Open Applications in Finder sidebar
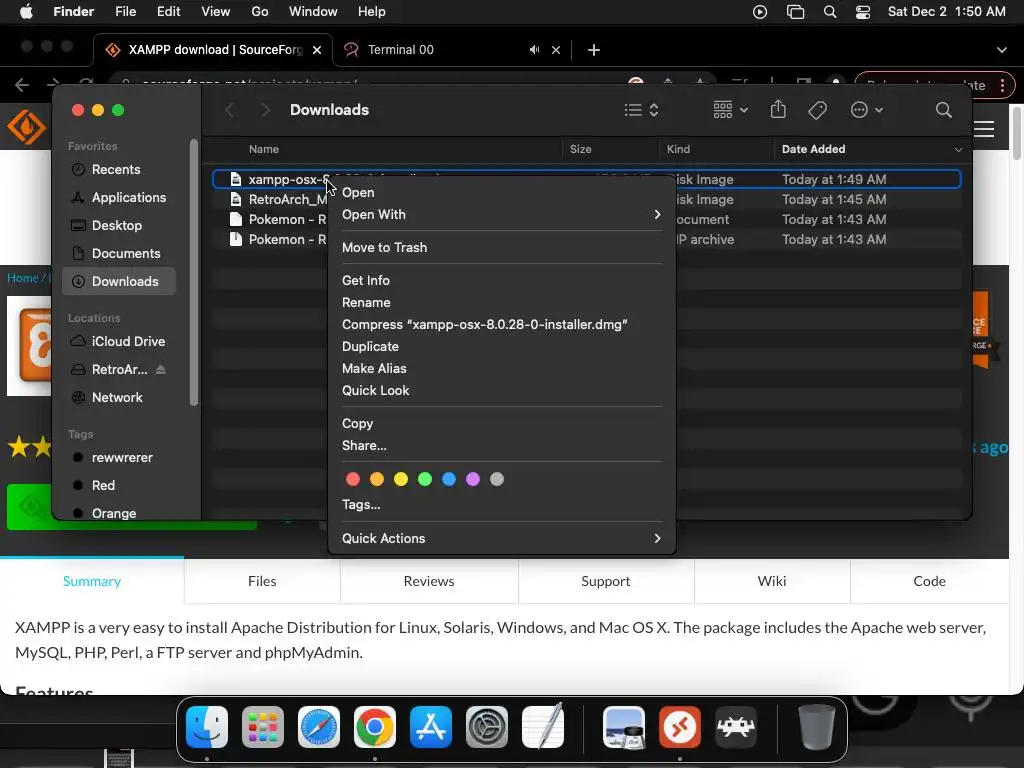The image size is (1024, 768). (x=119, y=197)
